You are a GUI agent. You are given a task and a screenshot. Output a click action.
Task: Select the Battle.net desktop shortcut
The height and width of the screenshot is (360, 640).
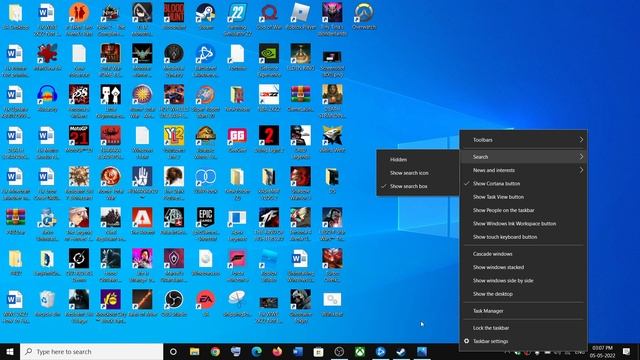click(205, 60)
